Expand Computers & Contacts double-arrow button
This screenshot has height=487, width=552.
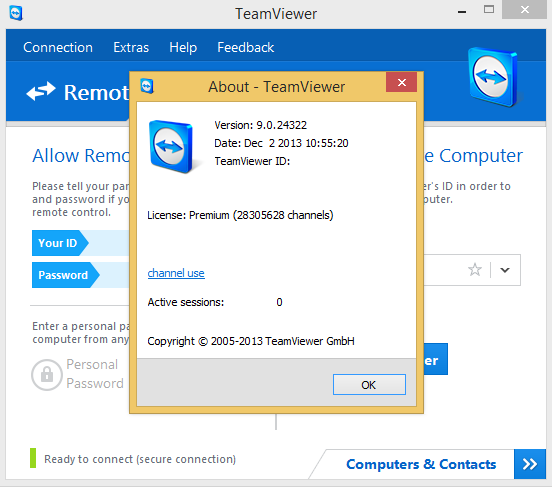(529, 464)
